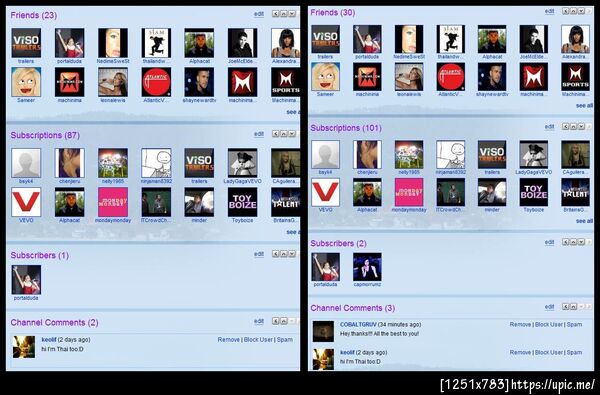This screenshot has width=600, height=395.
Task: Open the minder thumbnail in Subscriptions (101)
Action: click(492, 192)
